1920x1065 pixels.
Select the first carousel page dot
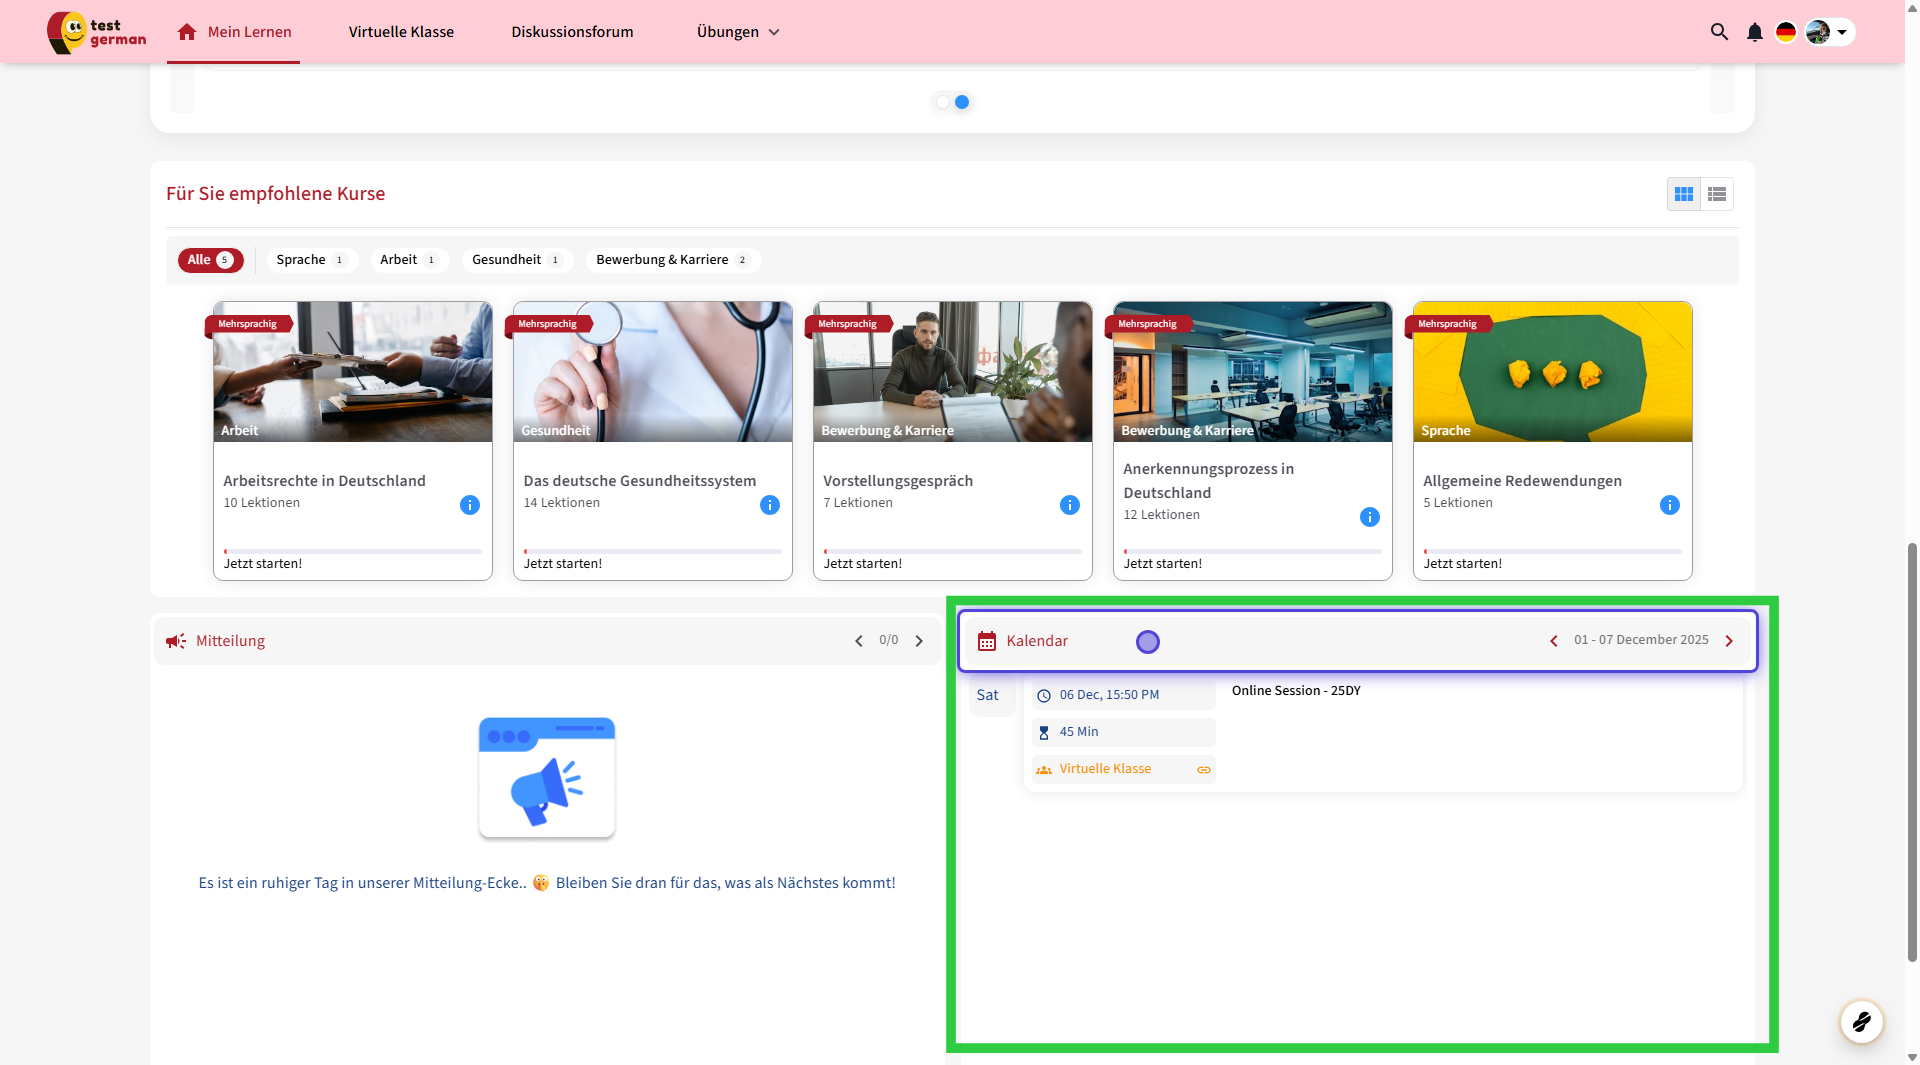943,102
